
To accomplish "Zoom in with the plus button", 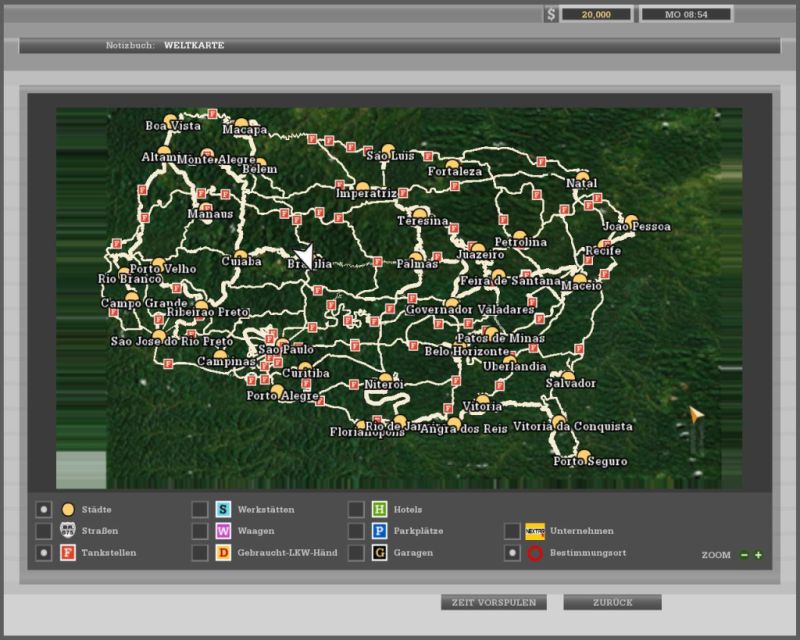I will click(x=758, y=555).
